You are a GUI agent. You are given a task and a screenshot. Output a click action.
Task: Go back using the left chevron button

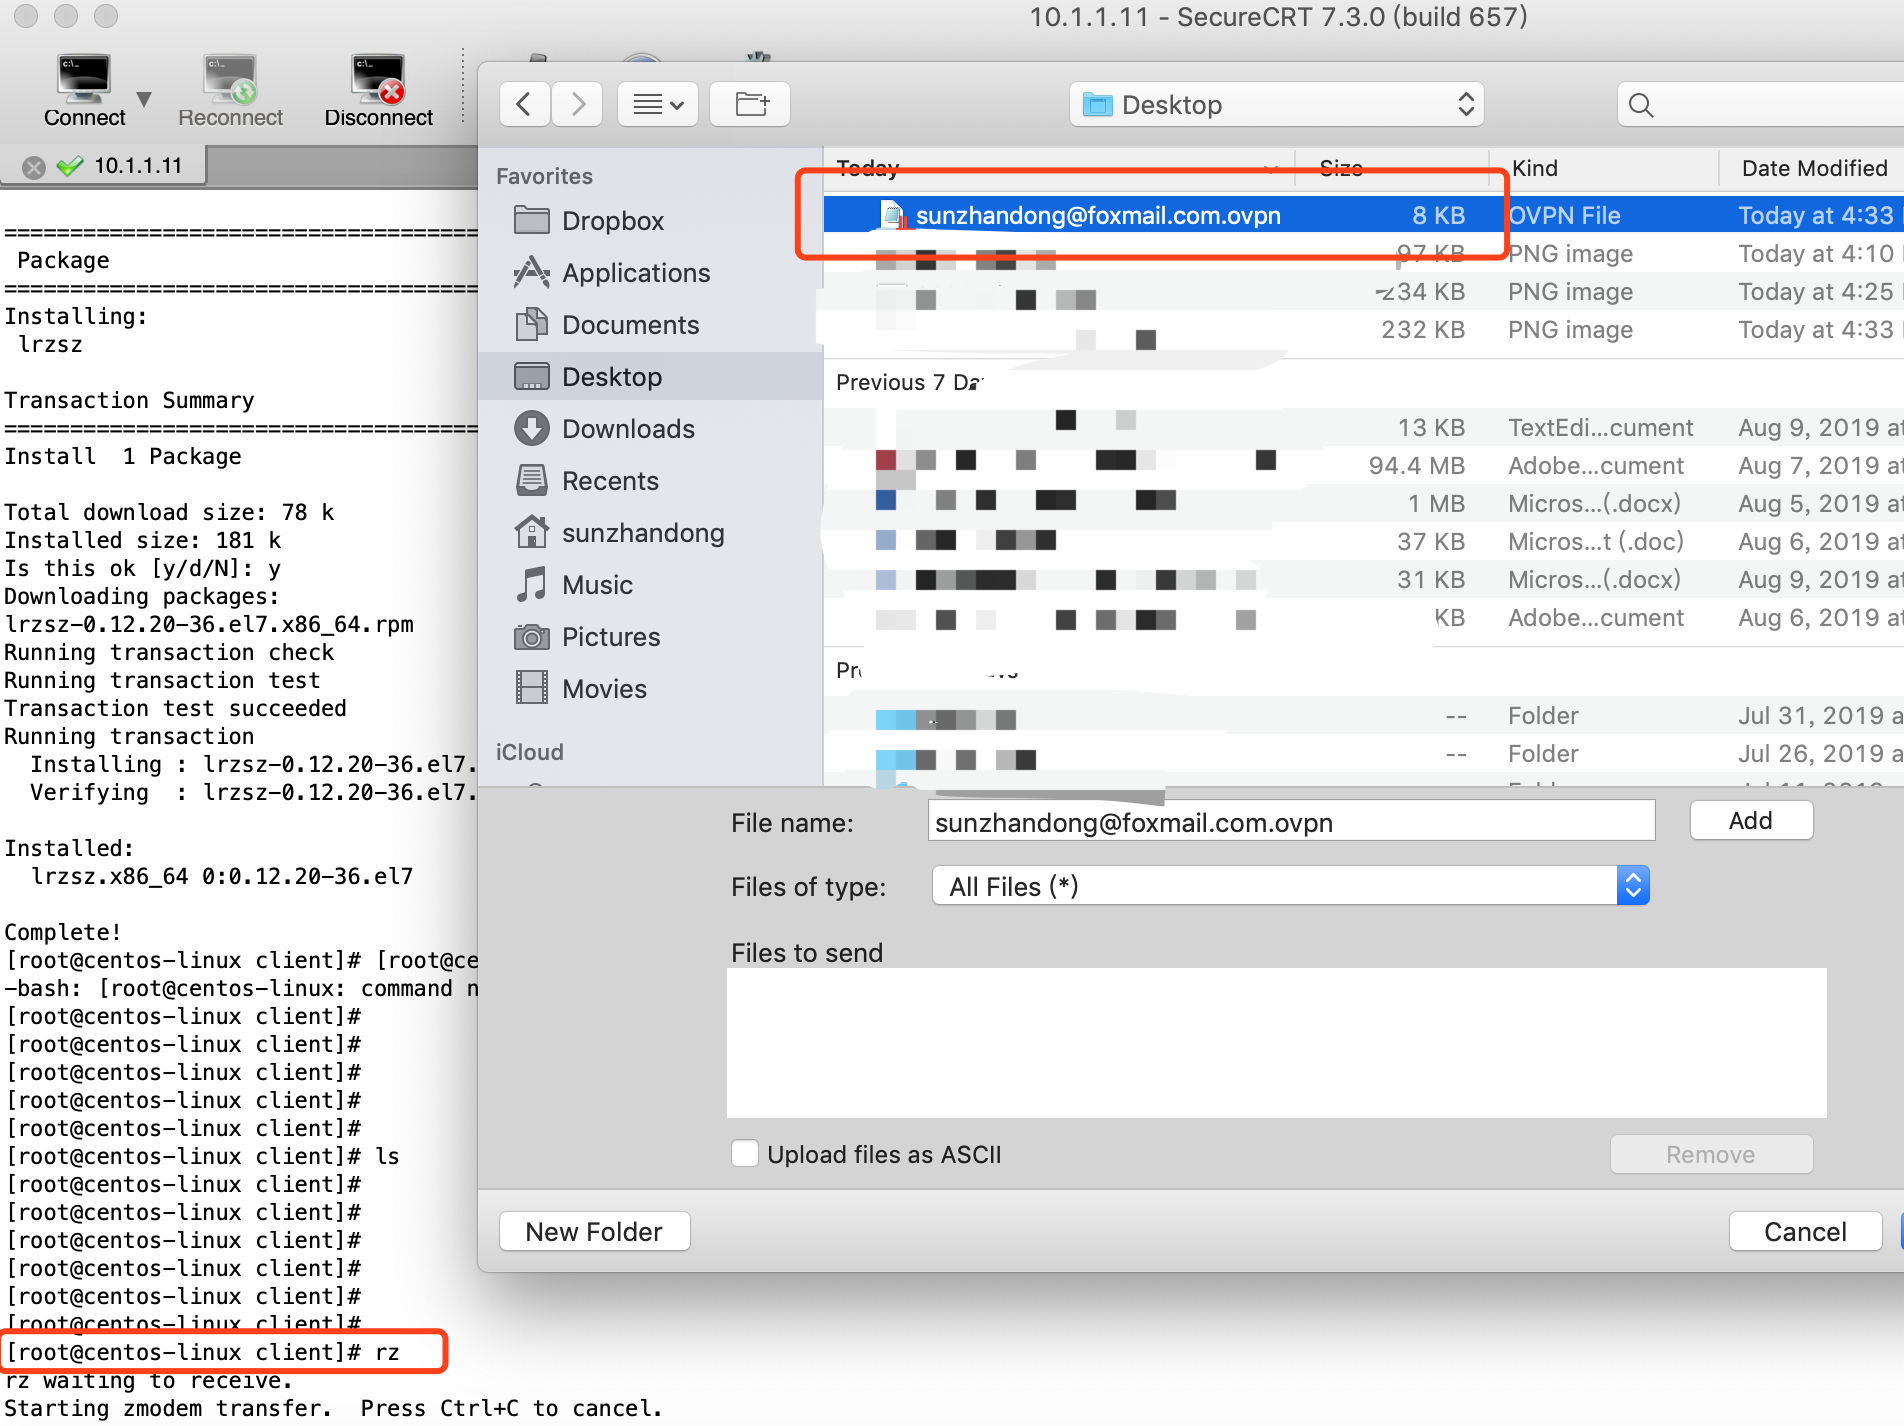[524, 104]
